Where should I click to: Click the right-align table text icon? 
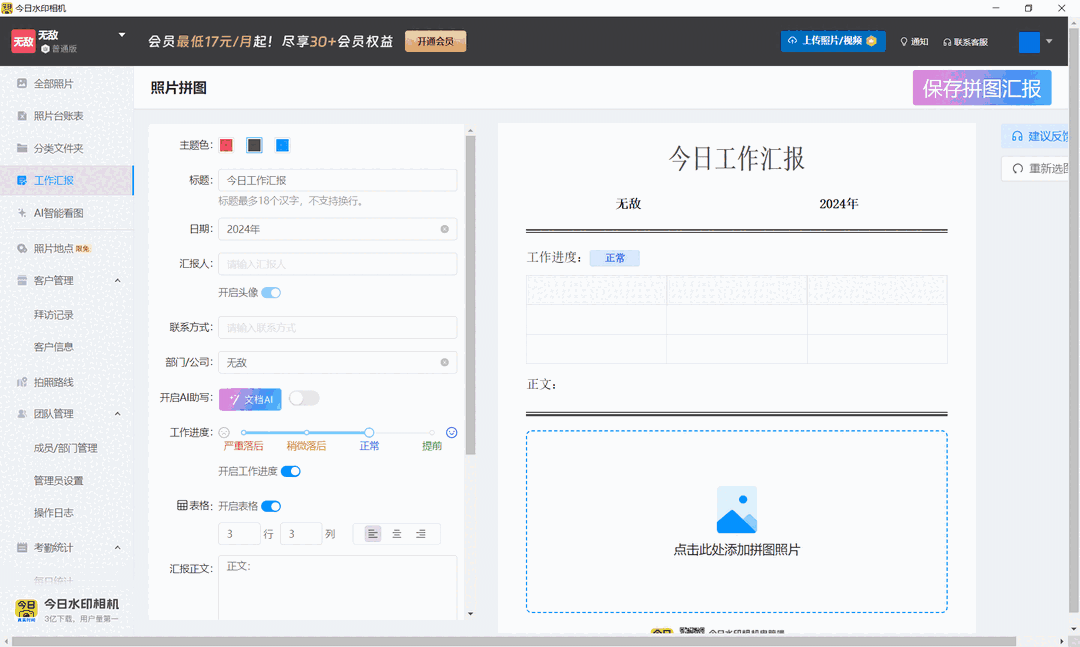[421, 534]
